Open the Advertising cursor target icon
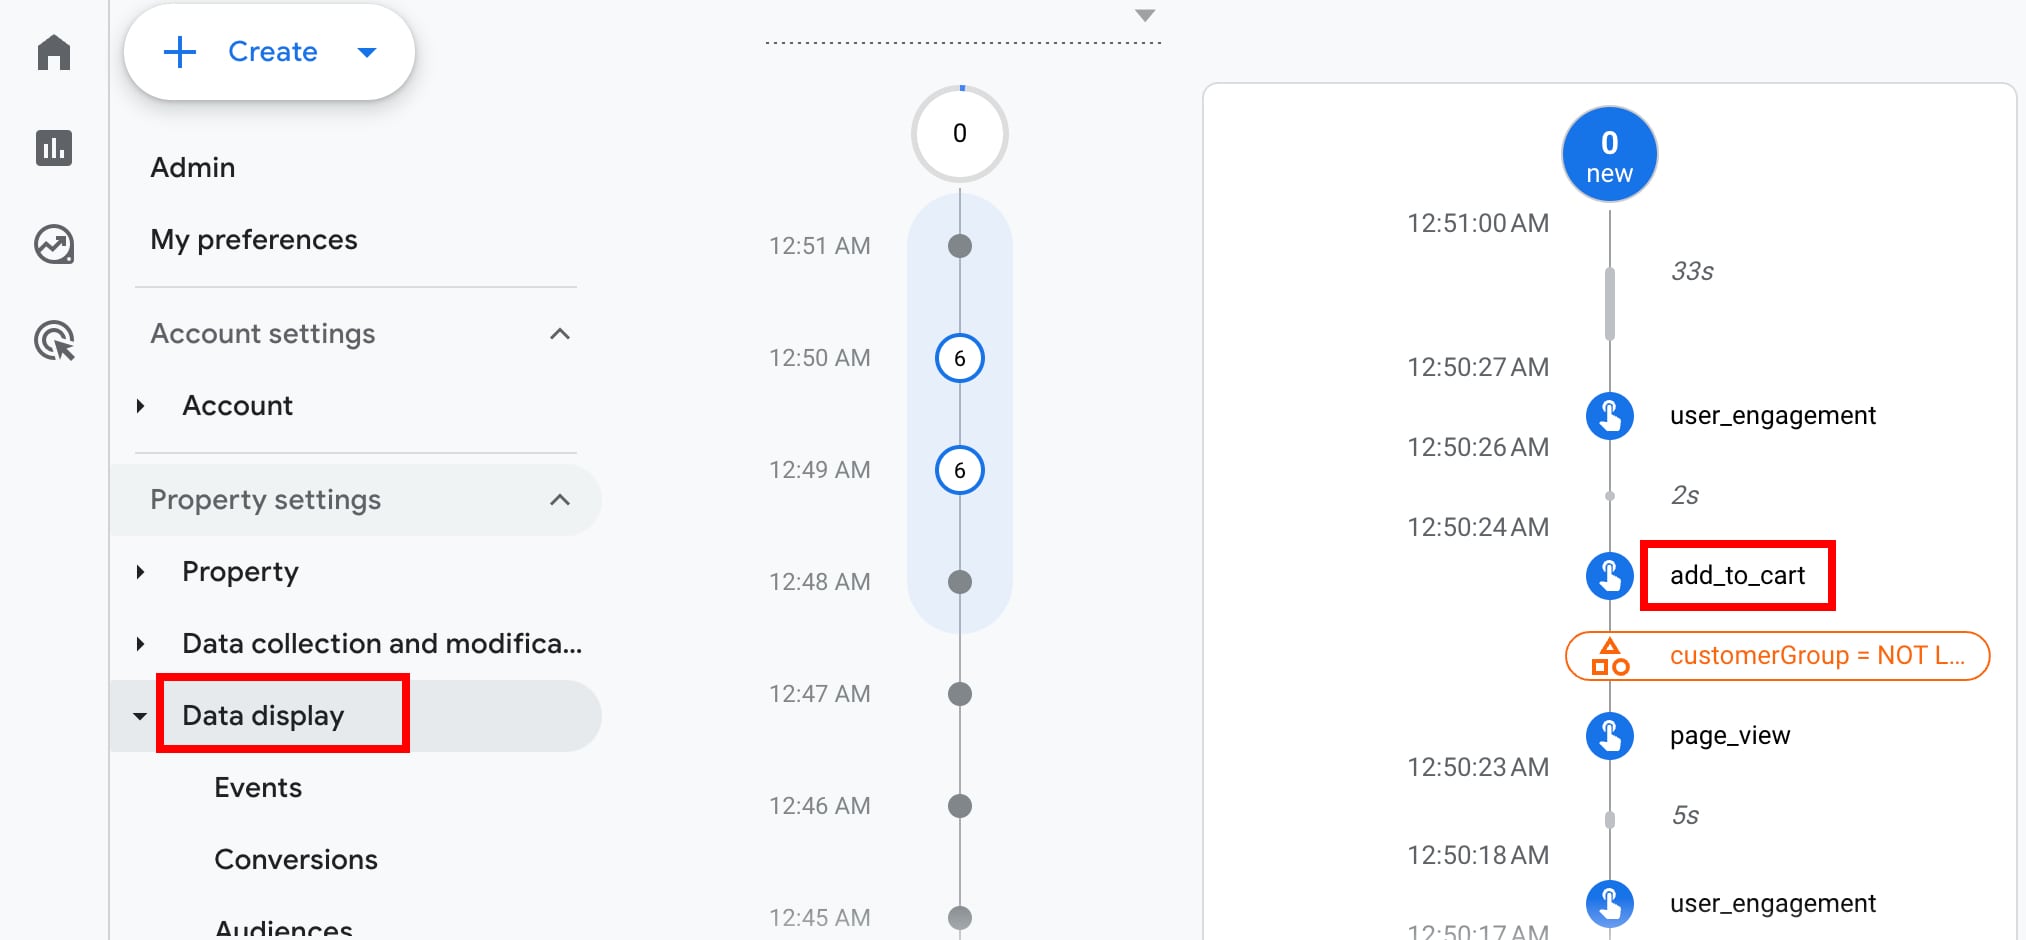The image size is (2026, 940). pyautogui.click(x=54, y=341)
